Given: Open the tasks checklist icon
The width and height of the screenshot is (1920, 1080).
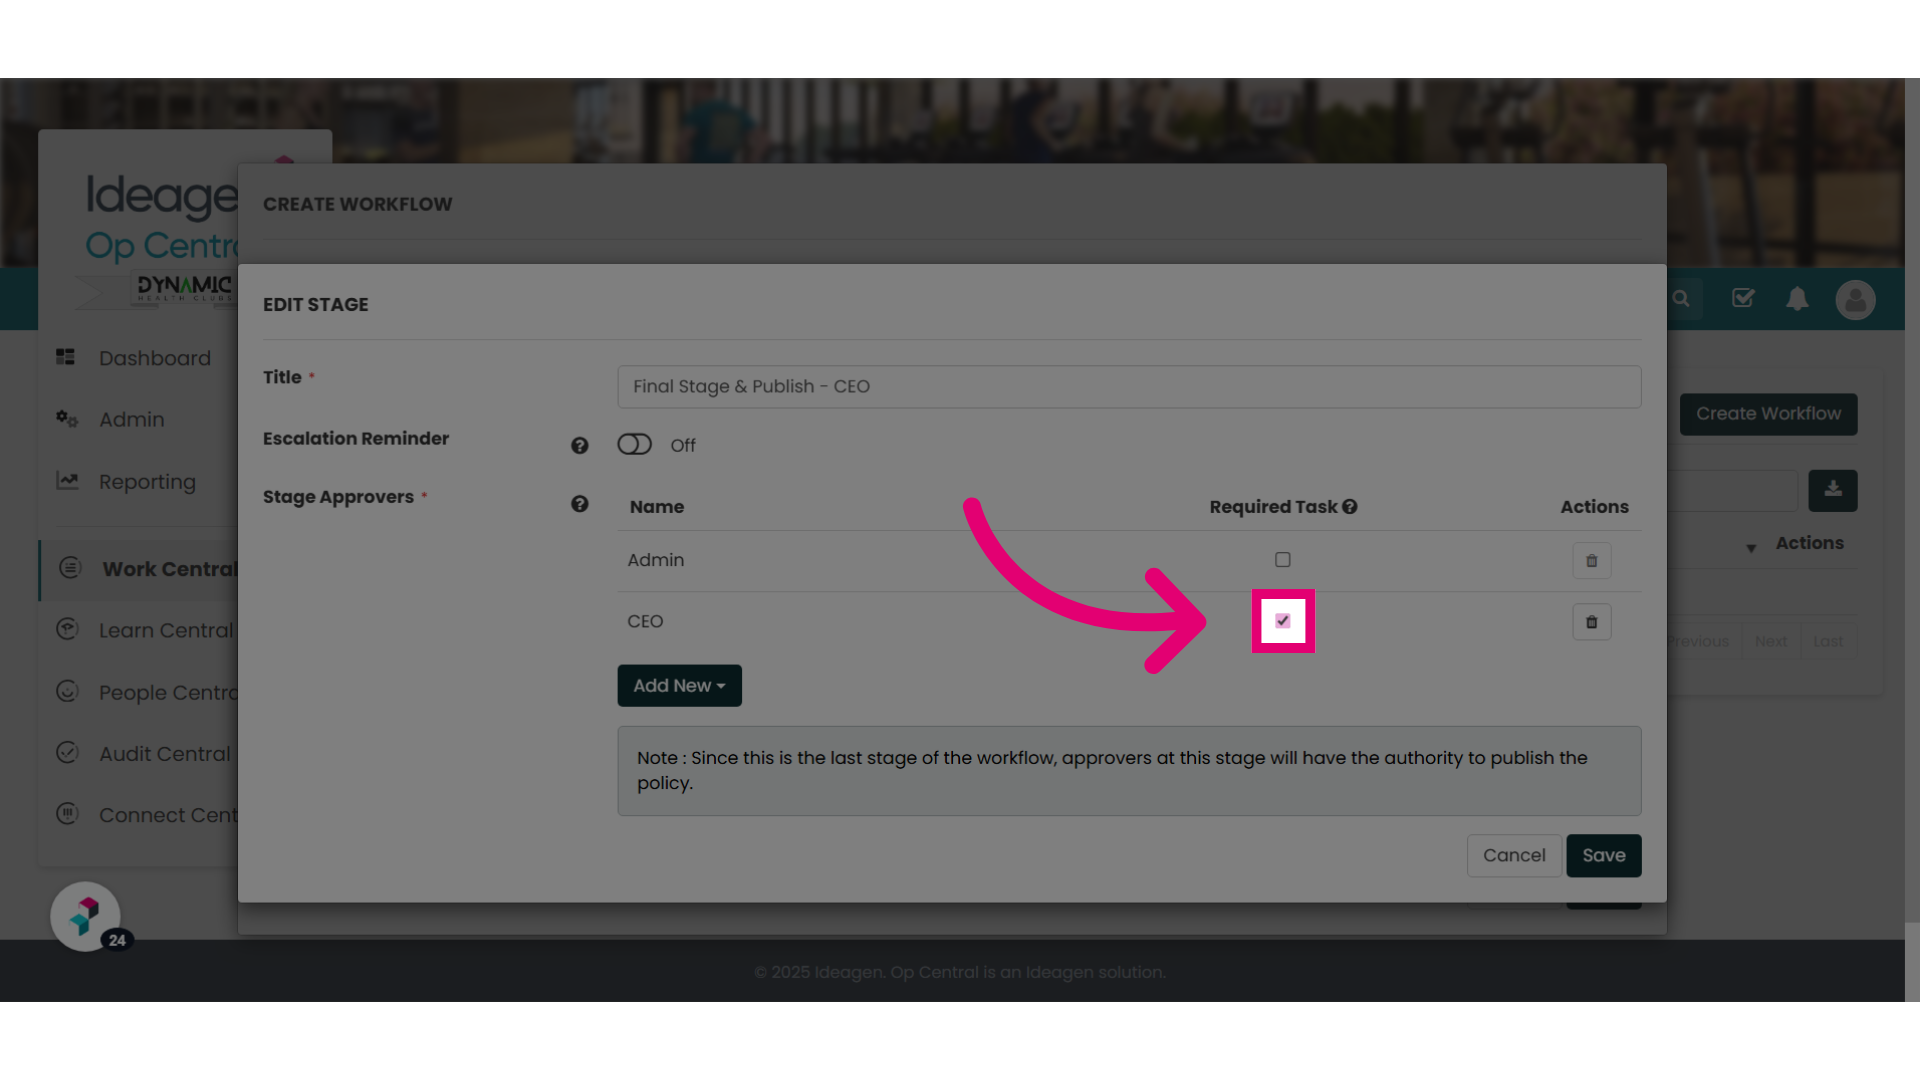Looking at the screenshot, I should tap(1743, 298).
